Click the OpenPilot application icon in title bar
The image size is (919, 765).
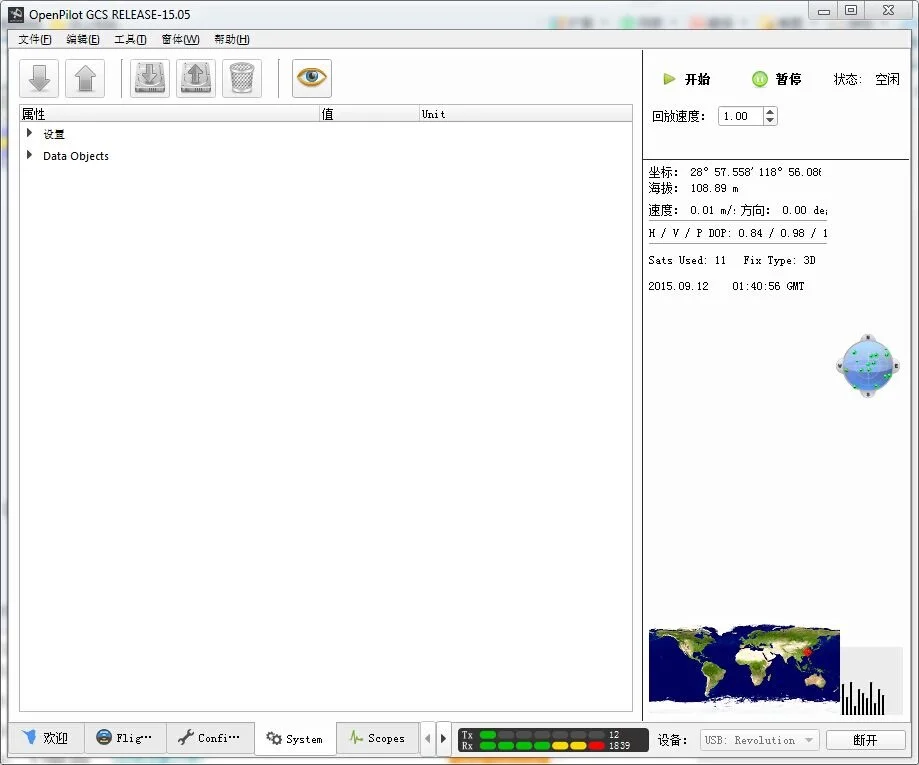pyautogui.click(x=16, y=15)
